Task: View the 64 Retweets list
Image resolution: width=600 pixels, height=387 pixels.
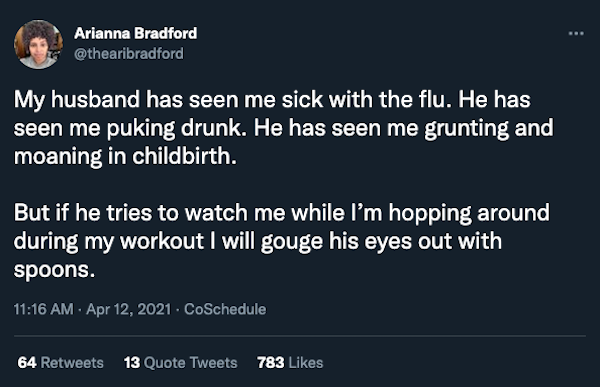Action: click(x=60, y=363)
